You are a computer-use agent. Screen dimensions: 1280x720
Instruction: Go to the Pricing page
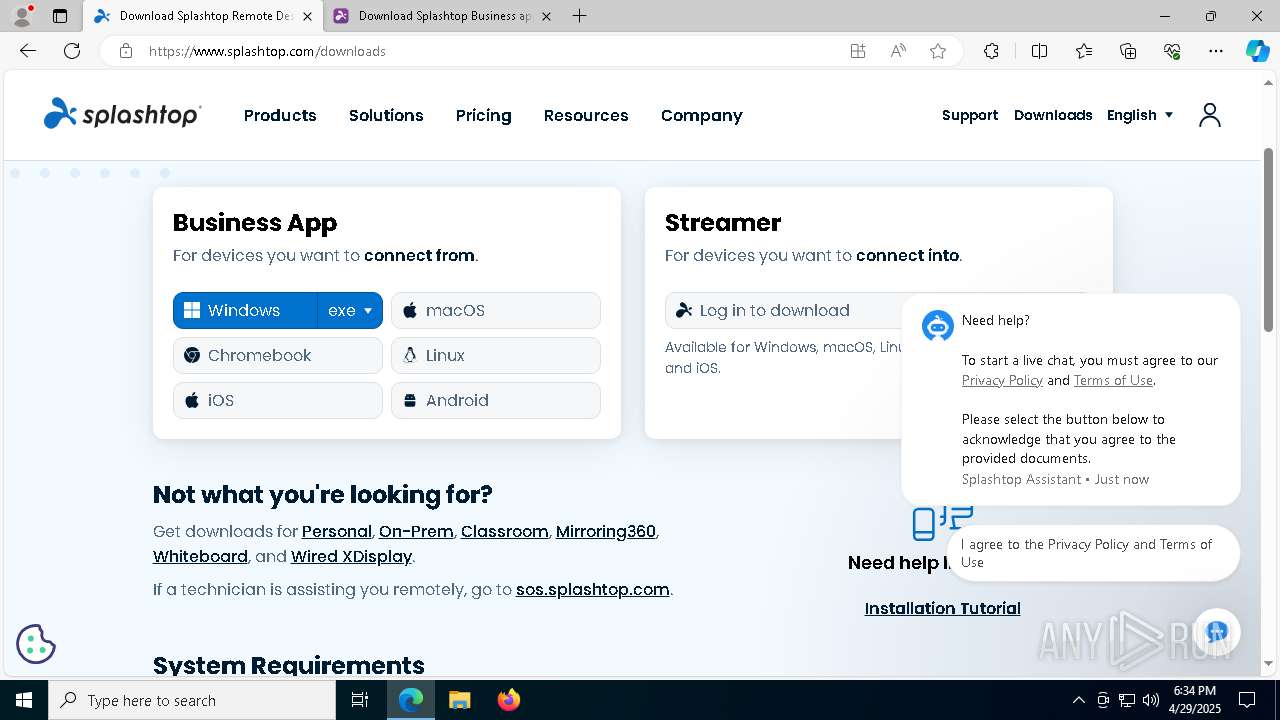[x=483, y=115]
